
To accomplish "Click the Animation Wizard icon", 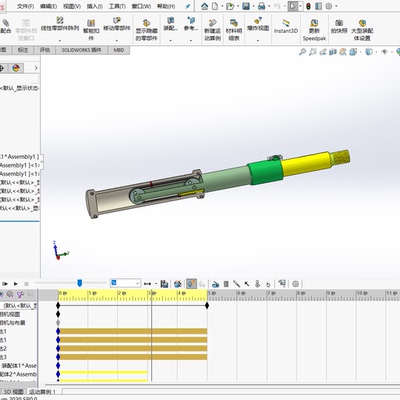I will (178, 284).
